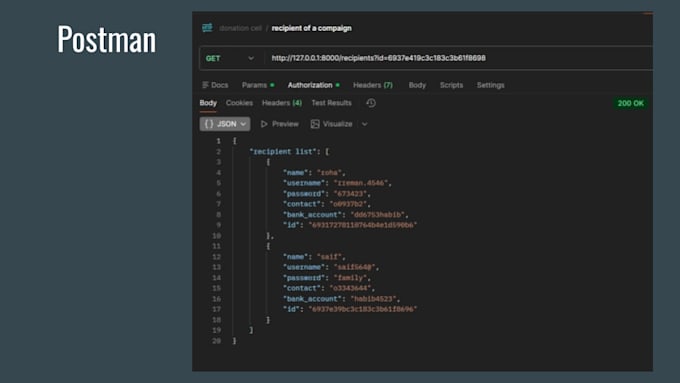Open the GET method dropdown

[x=230, y=58]
